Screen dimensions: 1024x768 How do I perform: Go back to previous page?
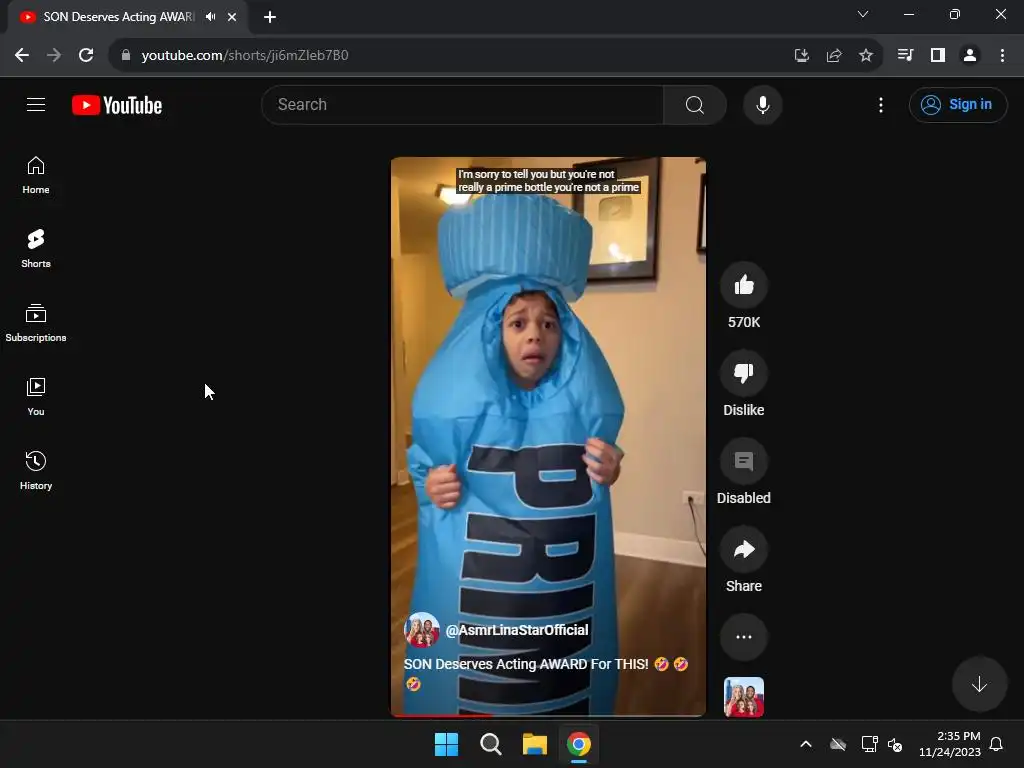22,56
